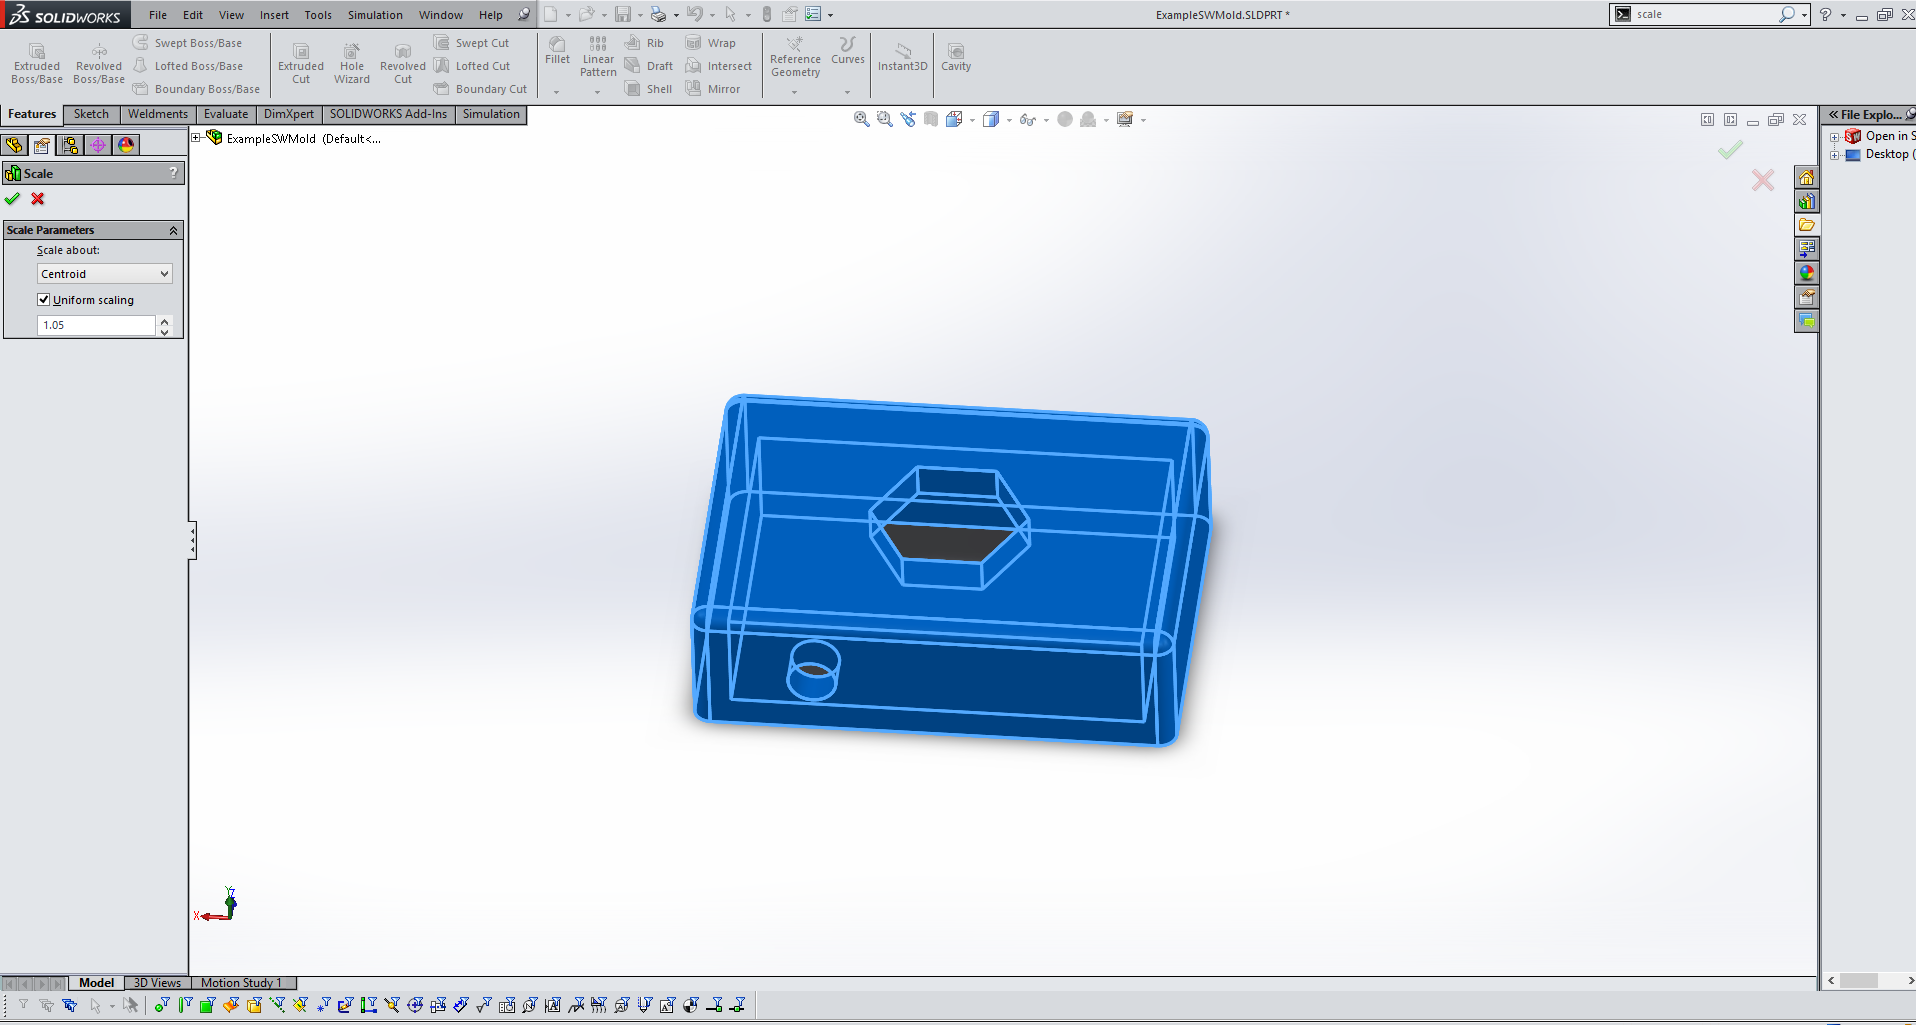Switch to the Weldments tab
Viewport: 1916px width, 1025px height.
[158, 114]
